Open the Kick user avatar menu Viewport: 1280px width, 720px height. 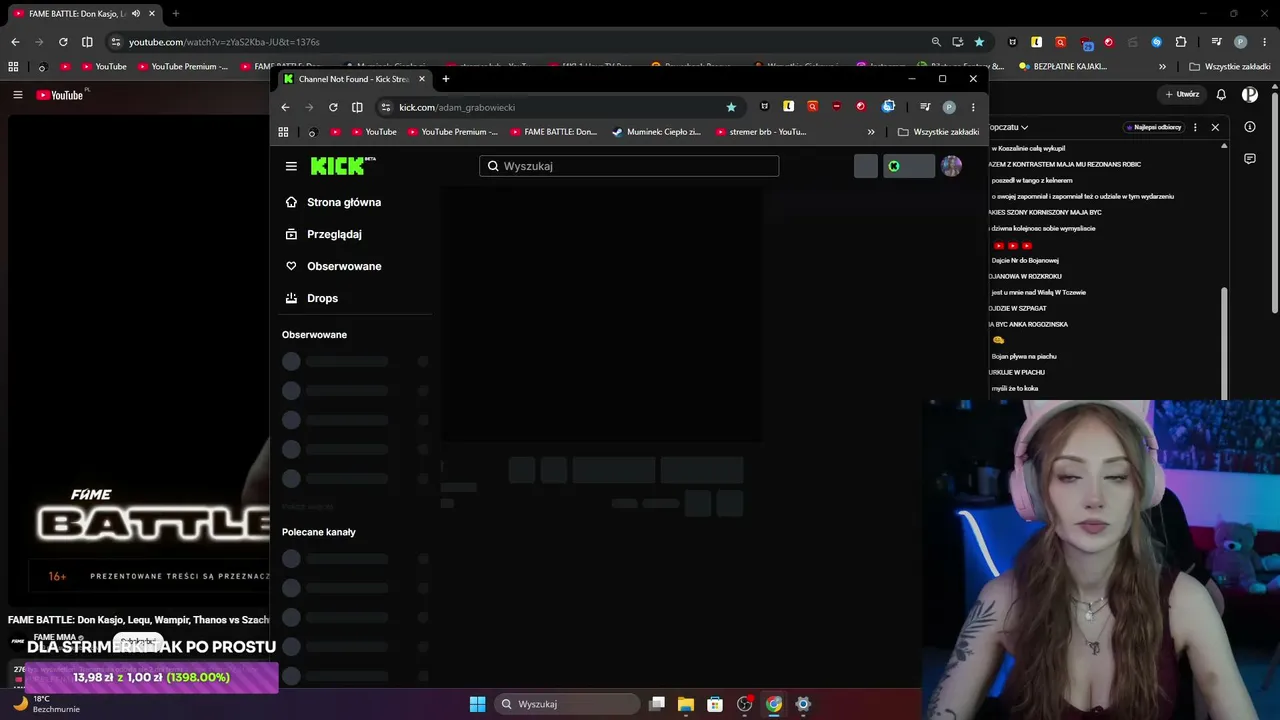pos(951,166)
